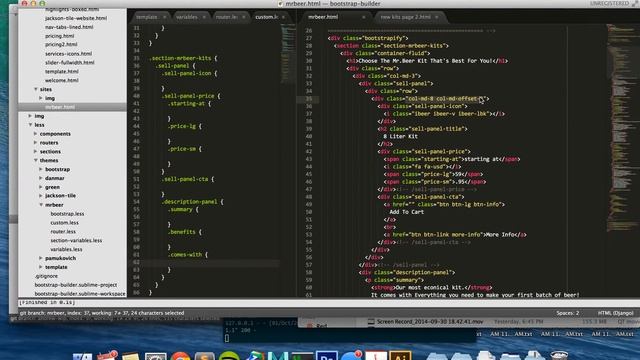
Task: Collapse the themes folder
Action: pyautogui.click(x=36, y=160)
